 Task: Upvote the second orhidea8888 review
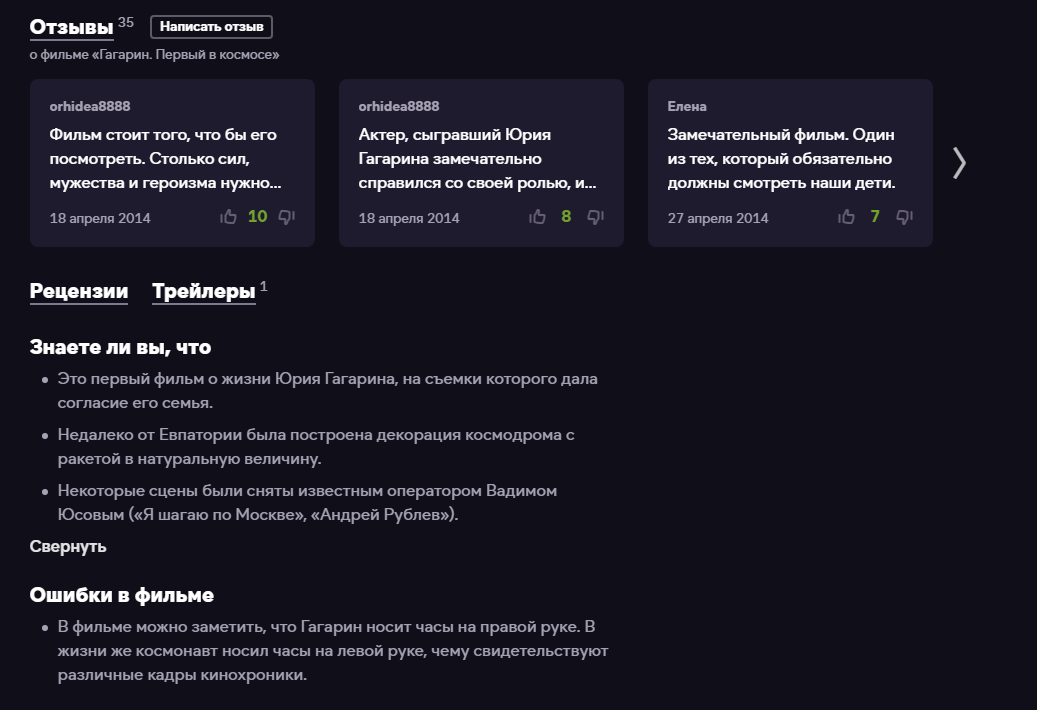[x=536, y=216]
